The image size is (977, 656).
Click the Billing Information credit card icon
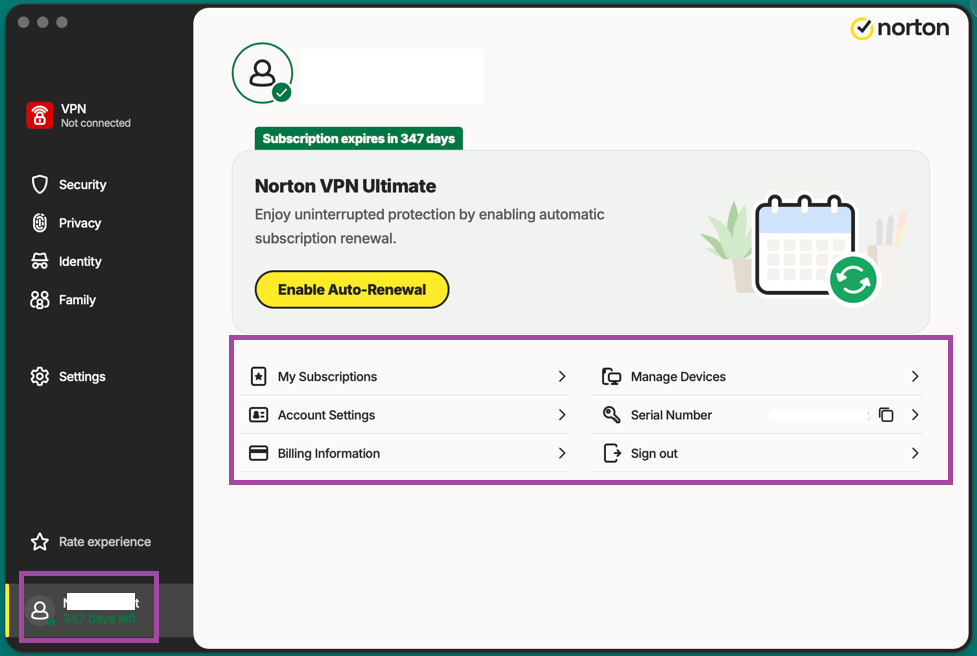pyautogui.click(x=259, y=453)
